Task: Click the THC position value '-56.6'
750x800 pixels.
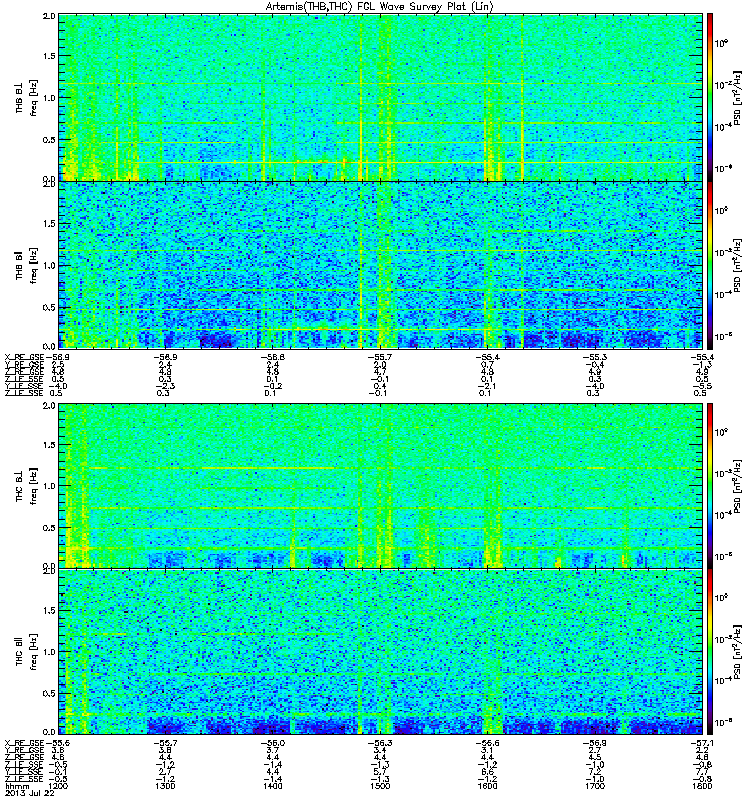Action: coord(487,743)
